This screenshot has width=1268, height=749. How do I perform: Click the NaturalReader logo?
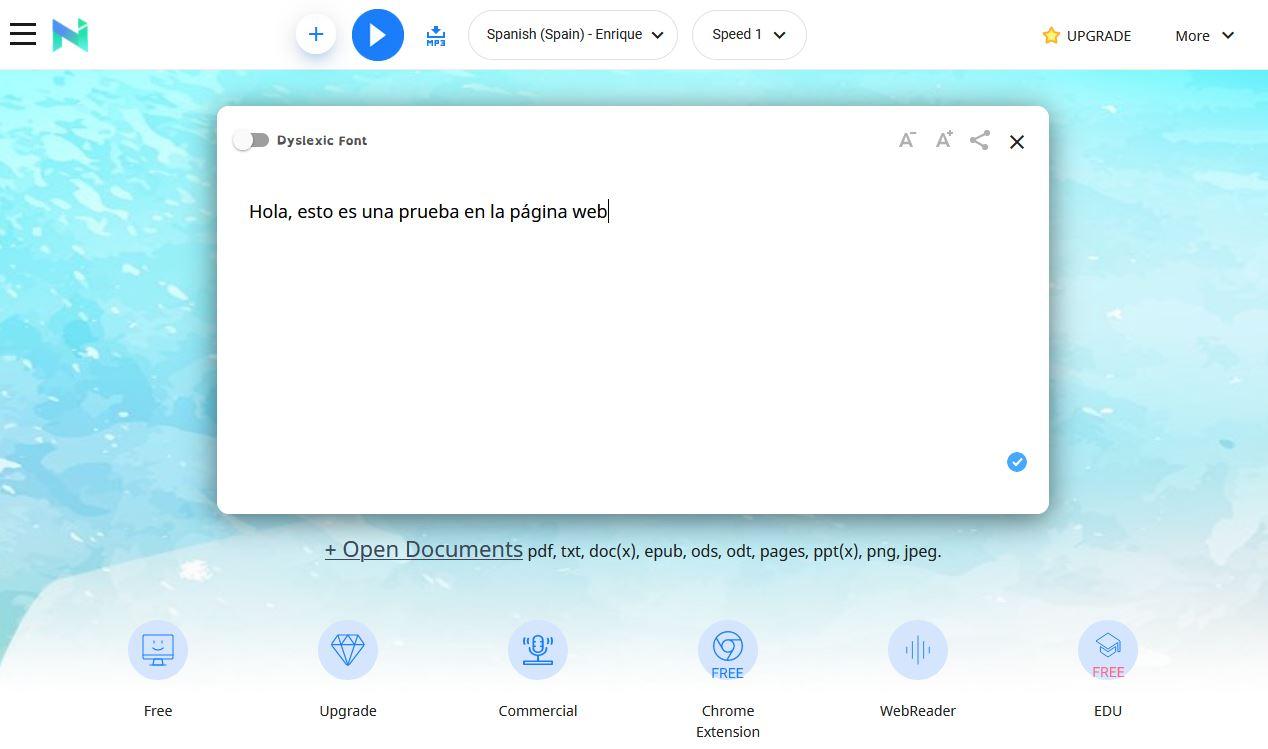[x=70, y=35]
